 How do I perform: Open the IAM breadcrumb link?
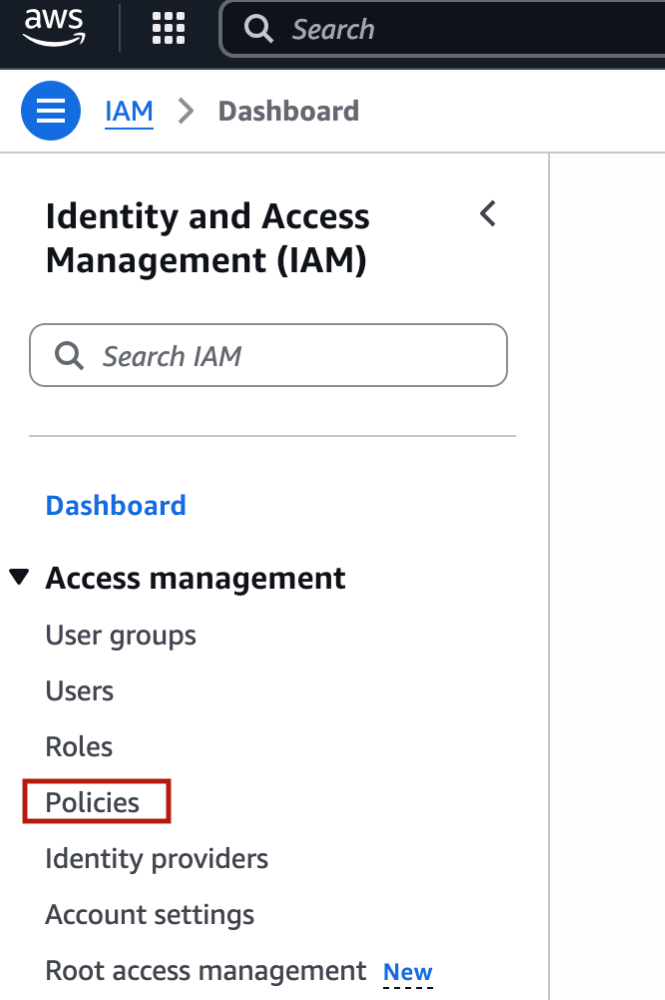(x=129, y=112)
